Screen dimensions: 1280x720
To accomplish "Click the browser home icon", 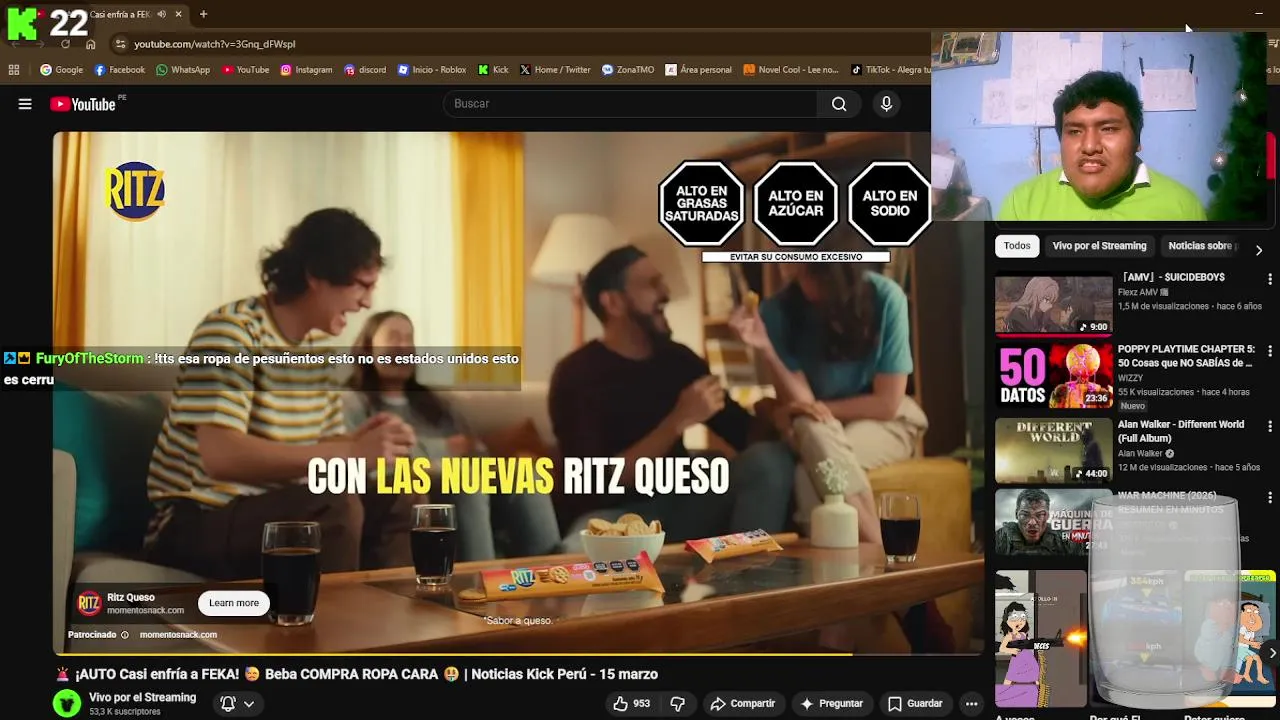I will coord(90,44).
